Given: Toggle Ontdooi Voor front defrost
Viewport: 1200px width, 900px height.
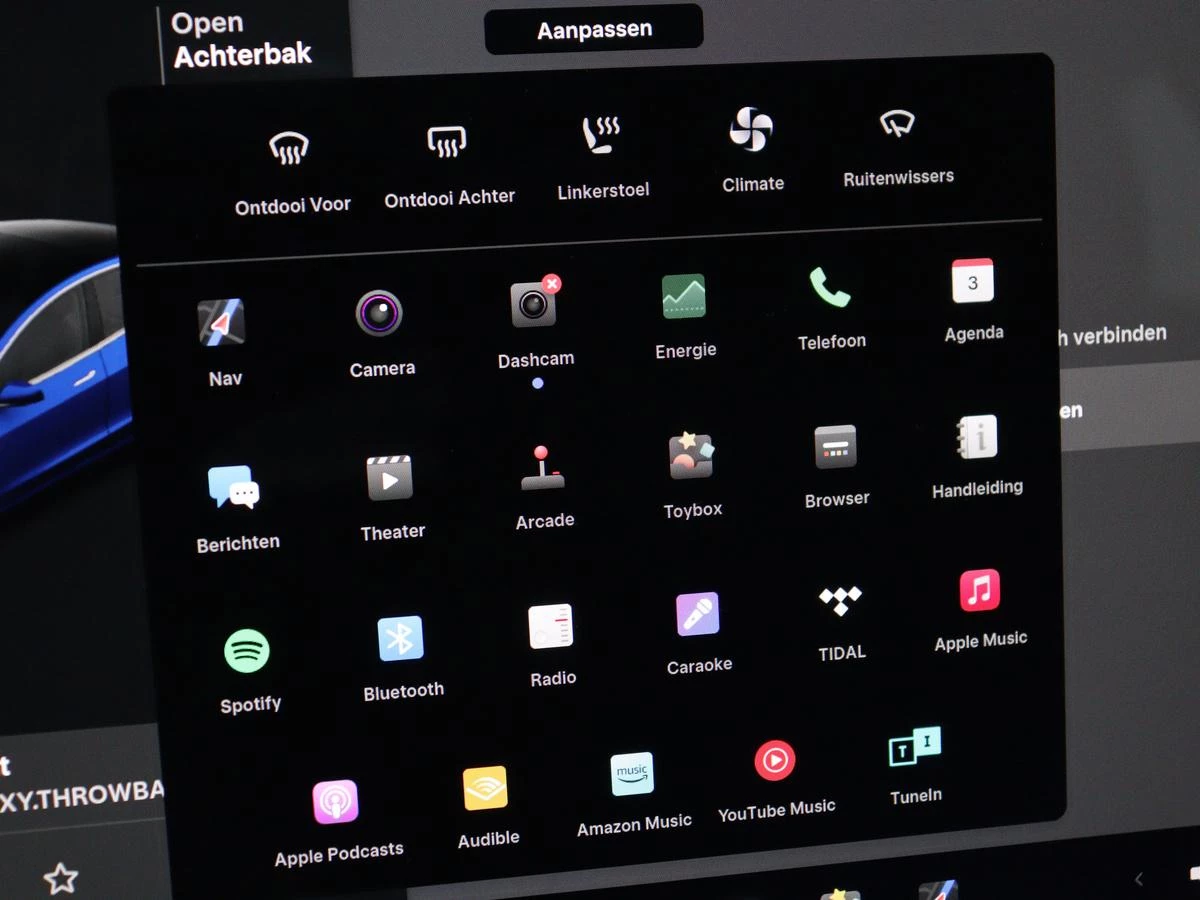Looking at the screenshot, I should tap(289, 149).
